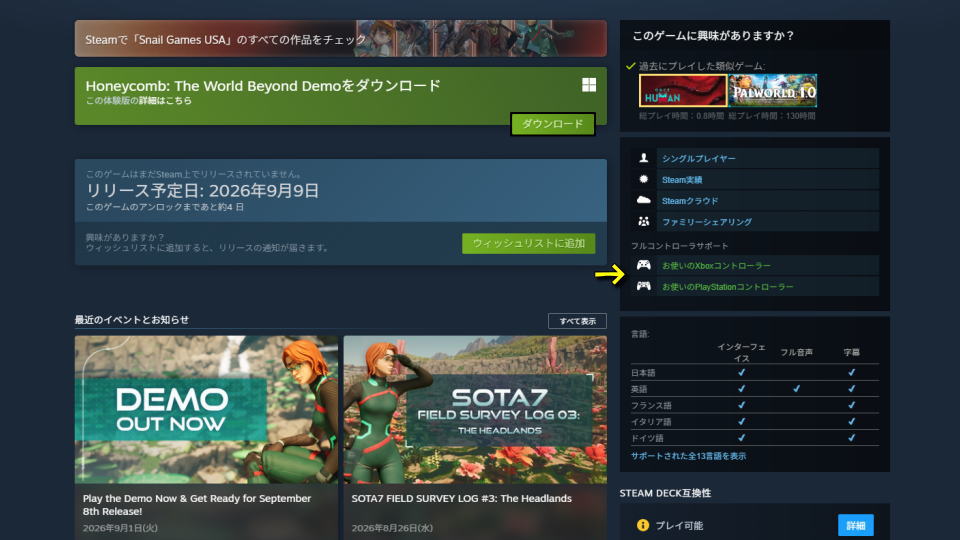
Task: Open SOTA7 Field Survey Log 03 image
Action: click(475, 409)
